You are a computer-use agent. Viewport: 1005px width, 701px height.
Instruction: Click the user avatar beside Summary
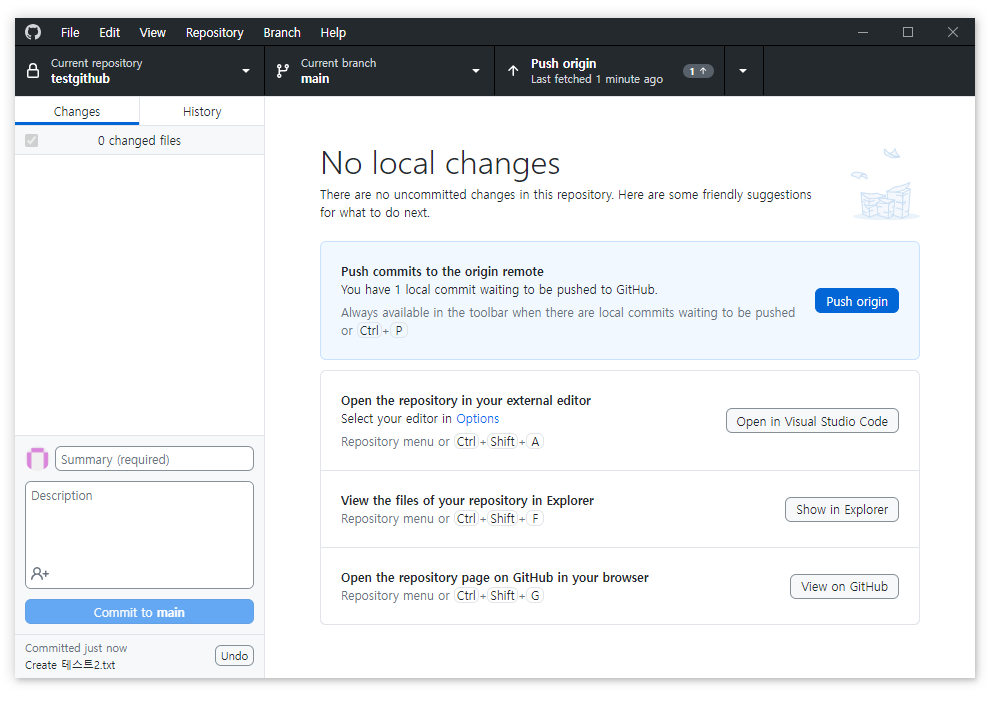(x=37, y=459)
